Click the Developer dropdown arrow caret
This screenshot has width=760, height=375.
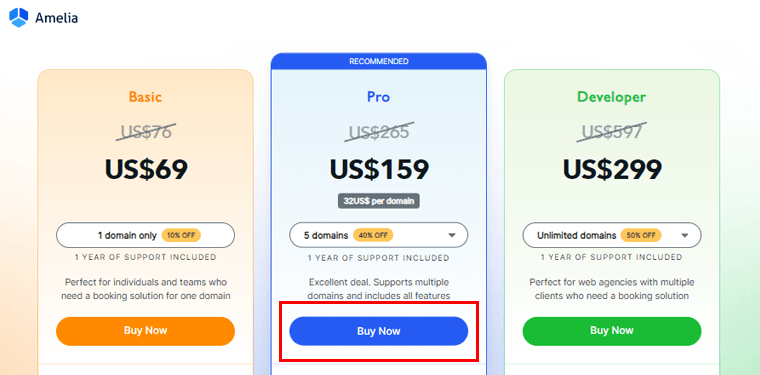(x=685, y=235)
